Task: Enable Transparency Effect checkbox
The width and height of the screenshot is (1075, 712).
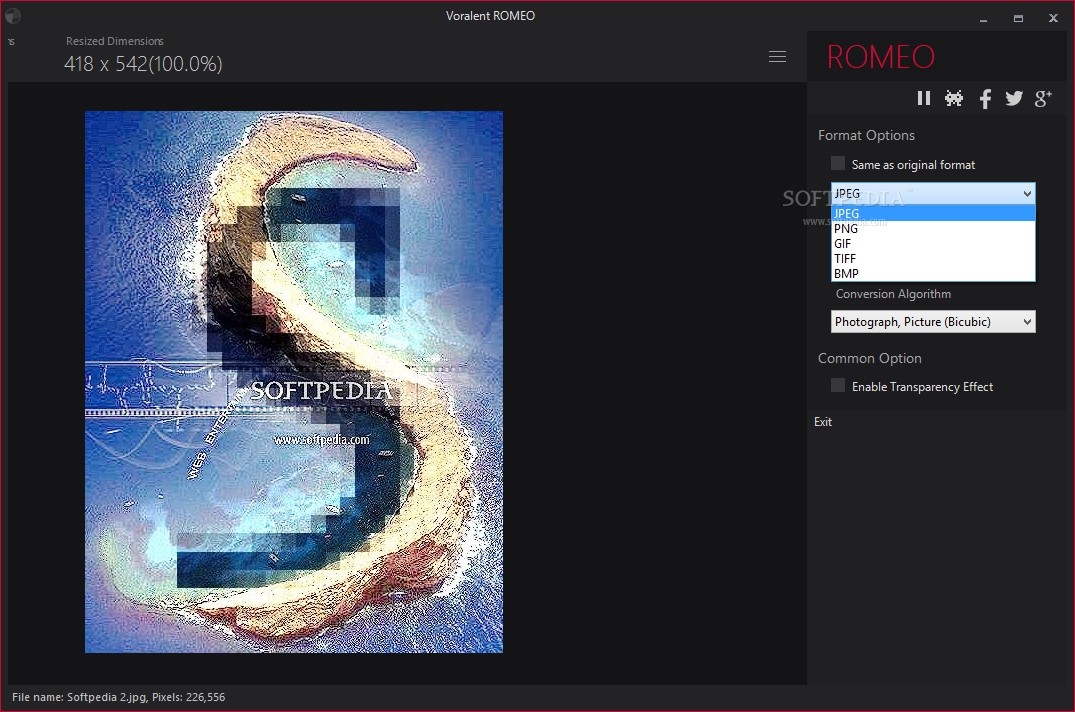Action: [x=838, y=385]
